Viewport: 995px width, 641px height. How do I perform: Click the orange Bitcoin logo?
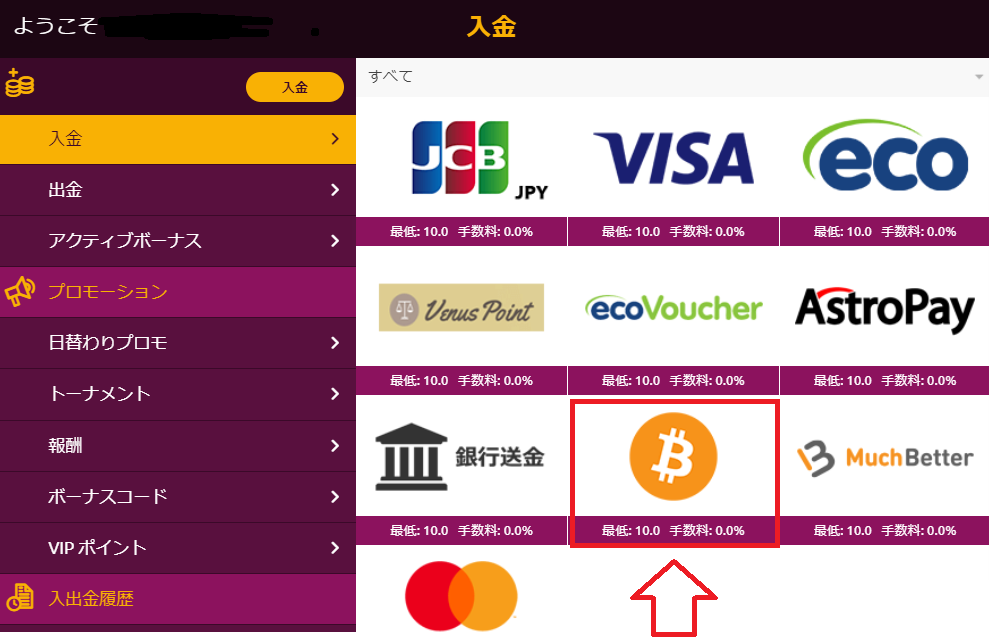coord(673,456)
